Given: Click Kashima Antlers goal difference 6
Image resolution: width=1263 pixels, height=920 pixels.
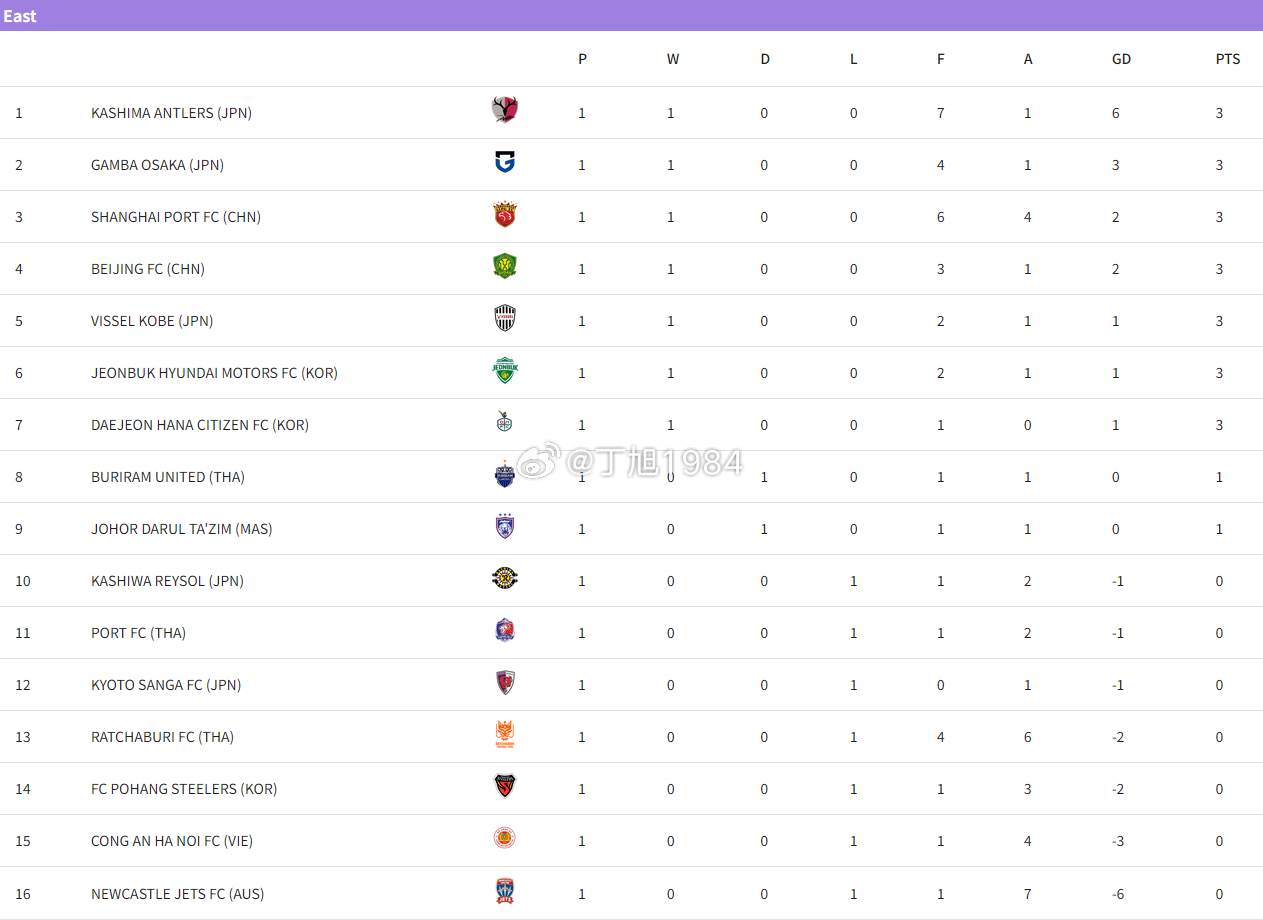Looking at the screenshot, I should click(x=1115, y=113).
